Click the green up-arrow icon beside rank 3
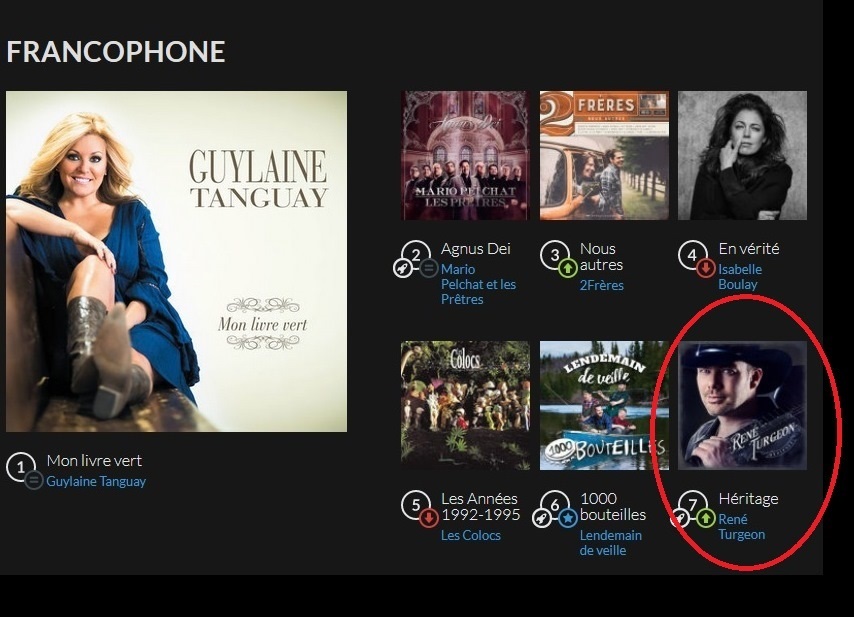The height and width of the screenshot is (617, 854). pos(568,268)
